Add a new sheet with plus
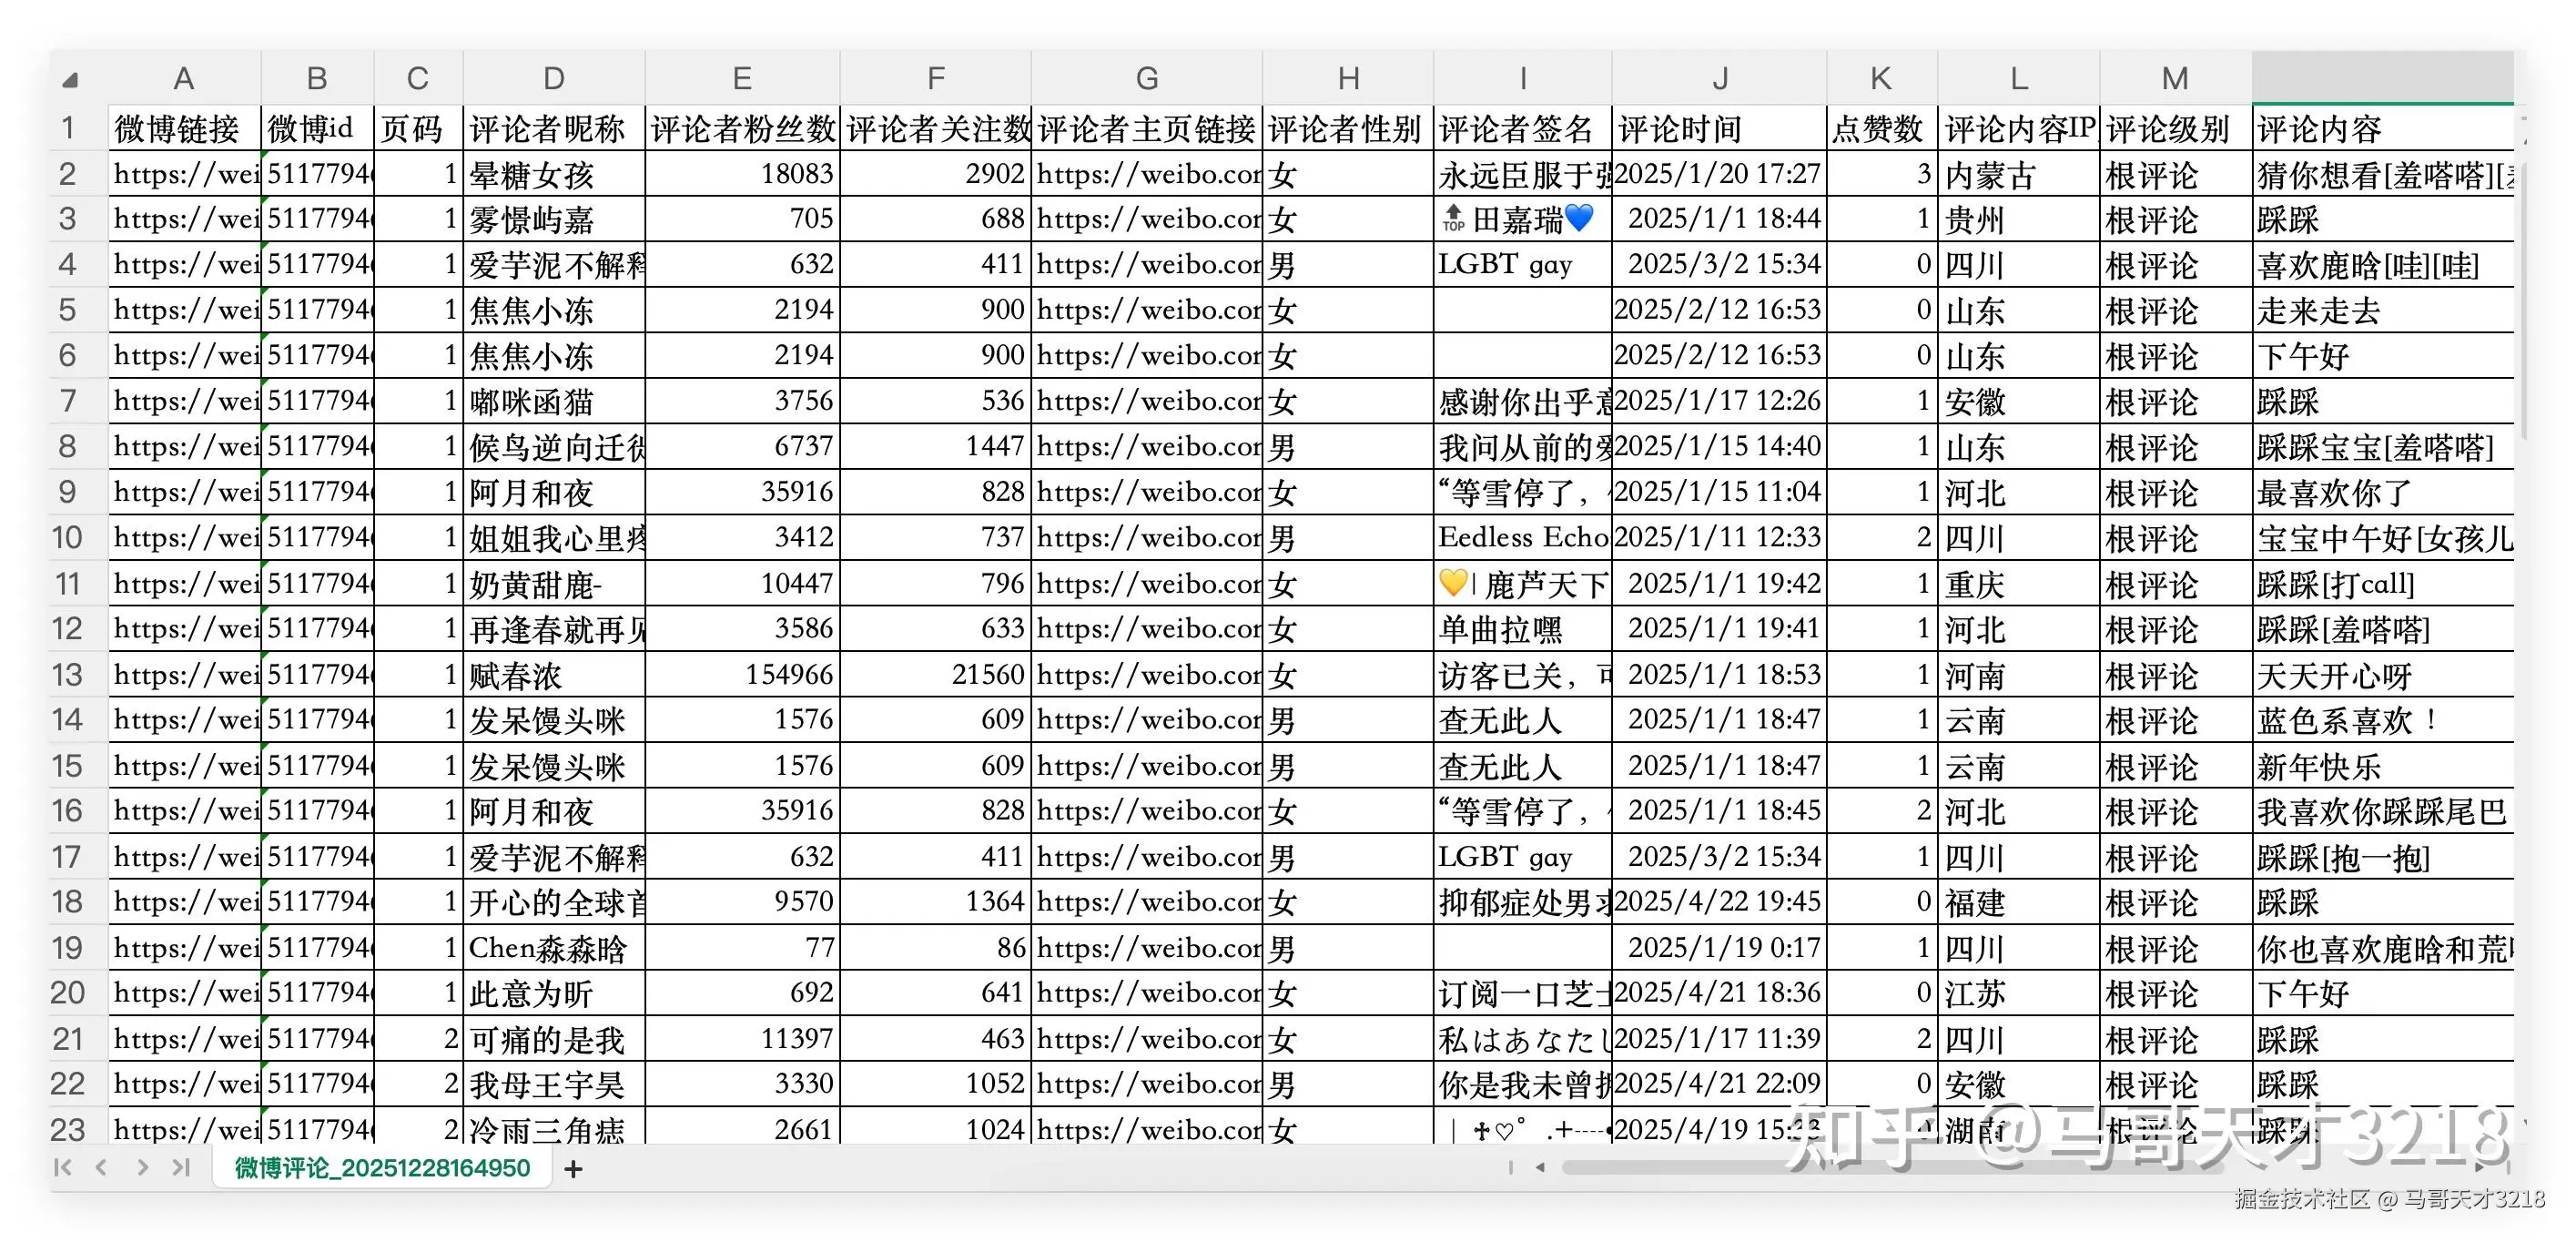 click(573, 1168)
